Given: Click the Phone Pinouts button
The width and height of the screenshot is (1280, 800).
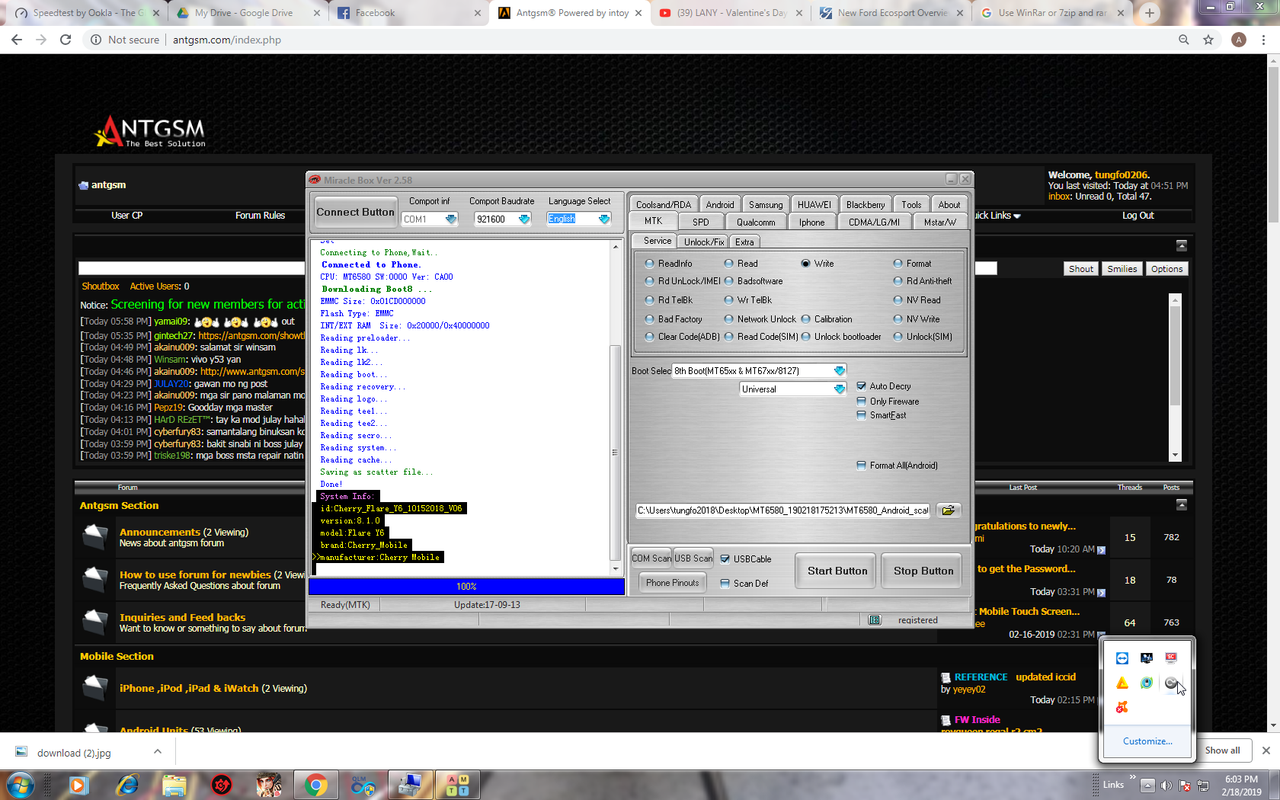Looking at the screenshot, I should point(672,583).
